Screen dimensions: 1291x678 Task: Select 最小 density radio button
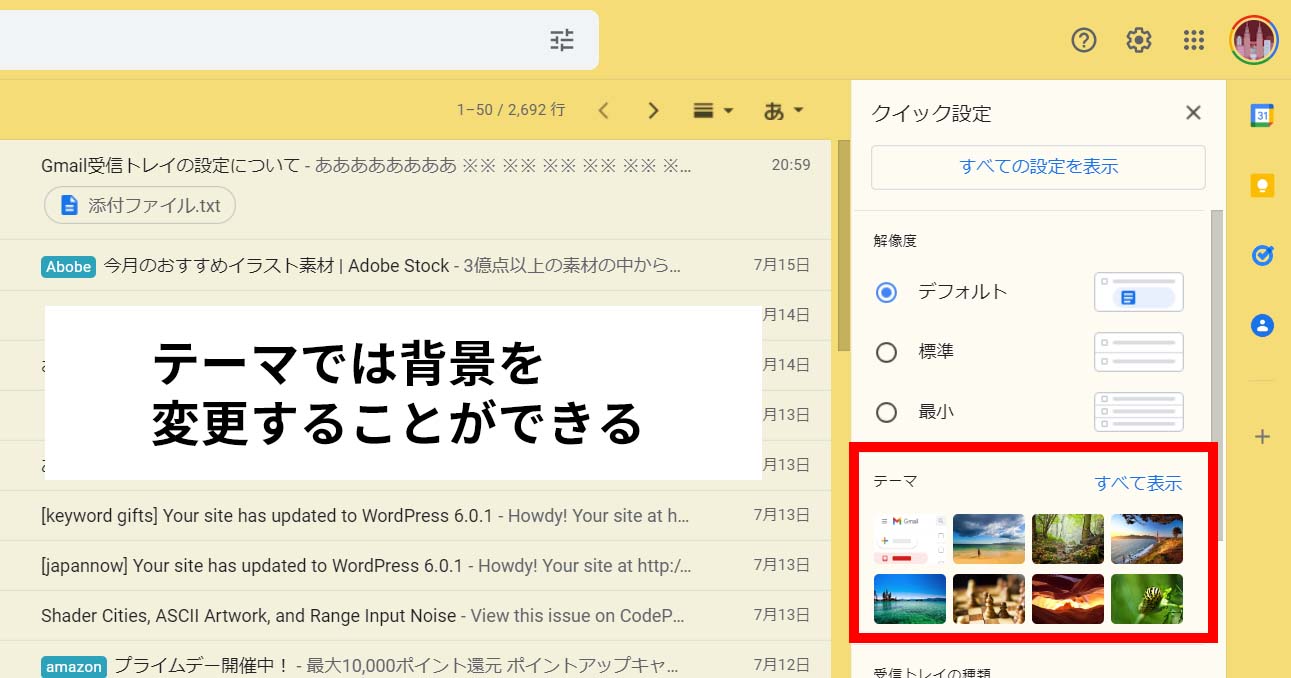pos(886,412)
